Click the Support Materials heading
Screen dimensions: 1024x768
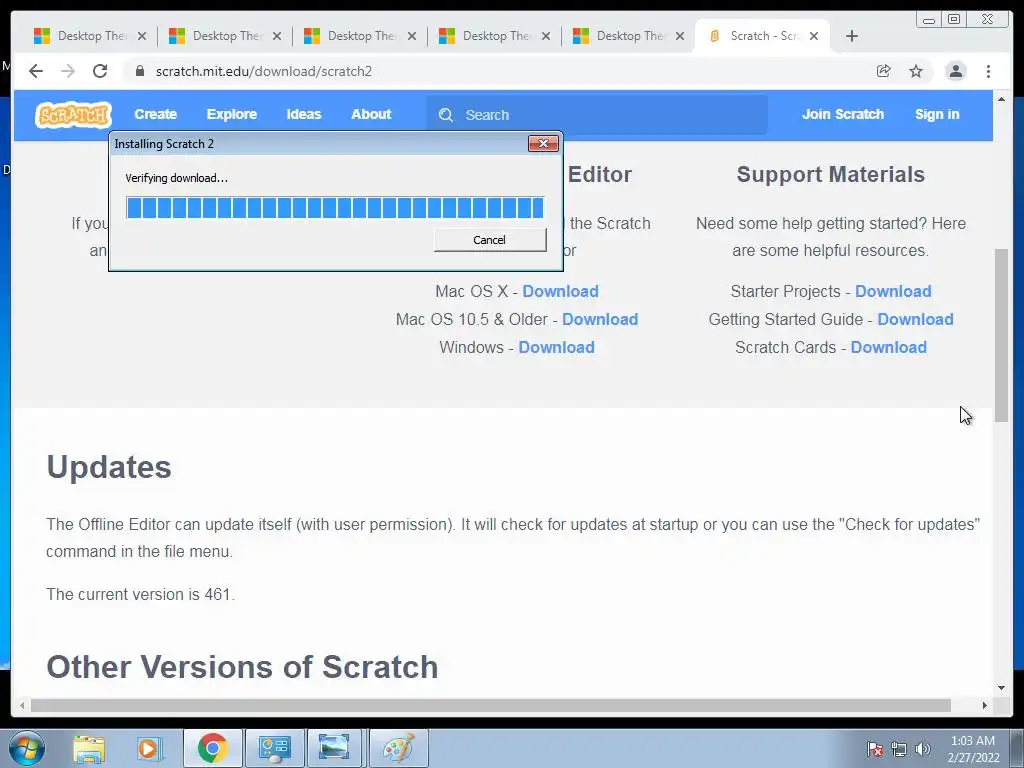[831, 174]
